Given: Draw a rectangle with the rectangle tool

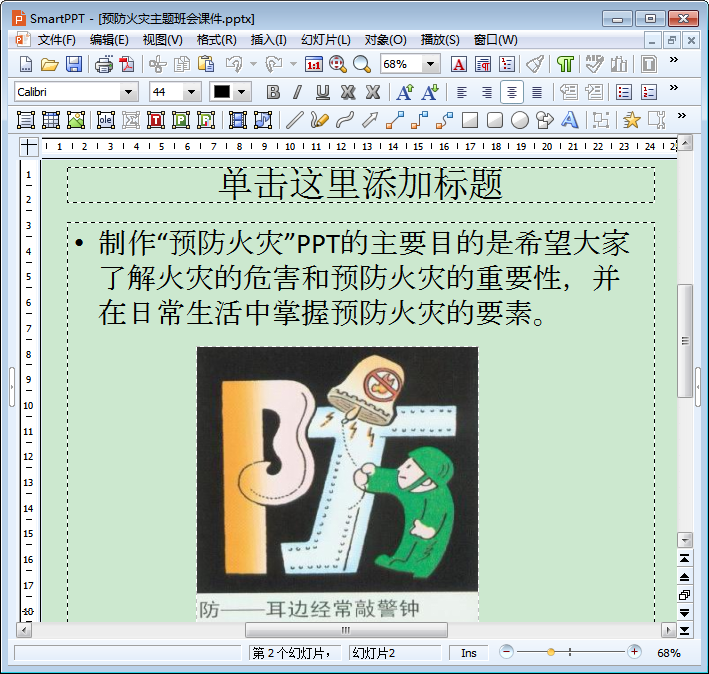Looking at the screenshot, I should click(470, 120).
